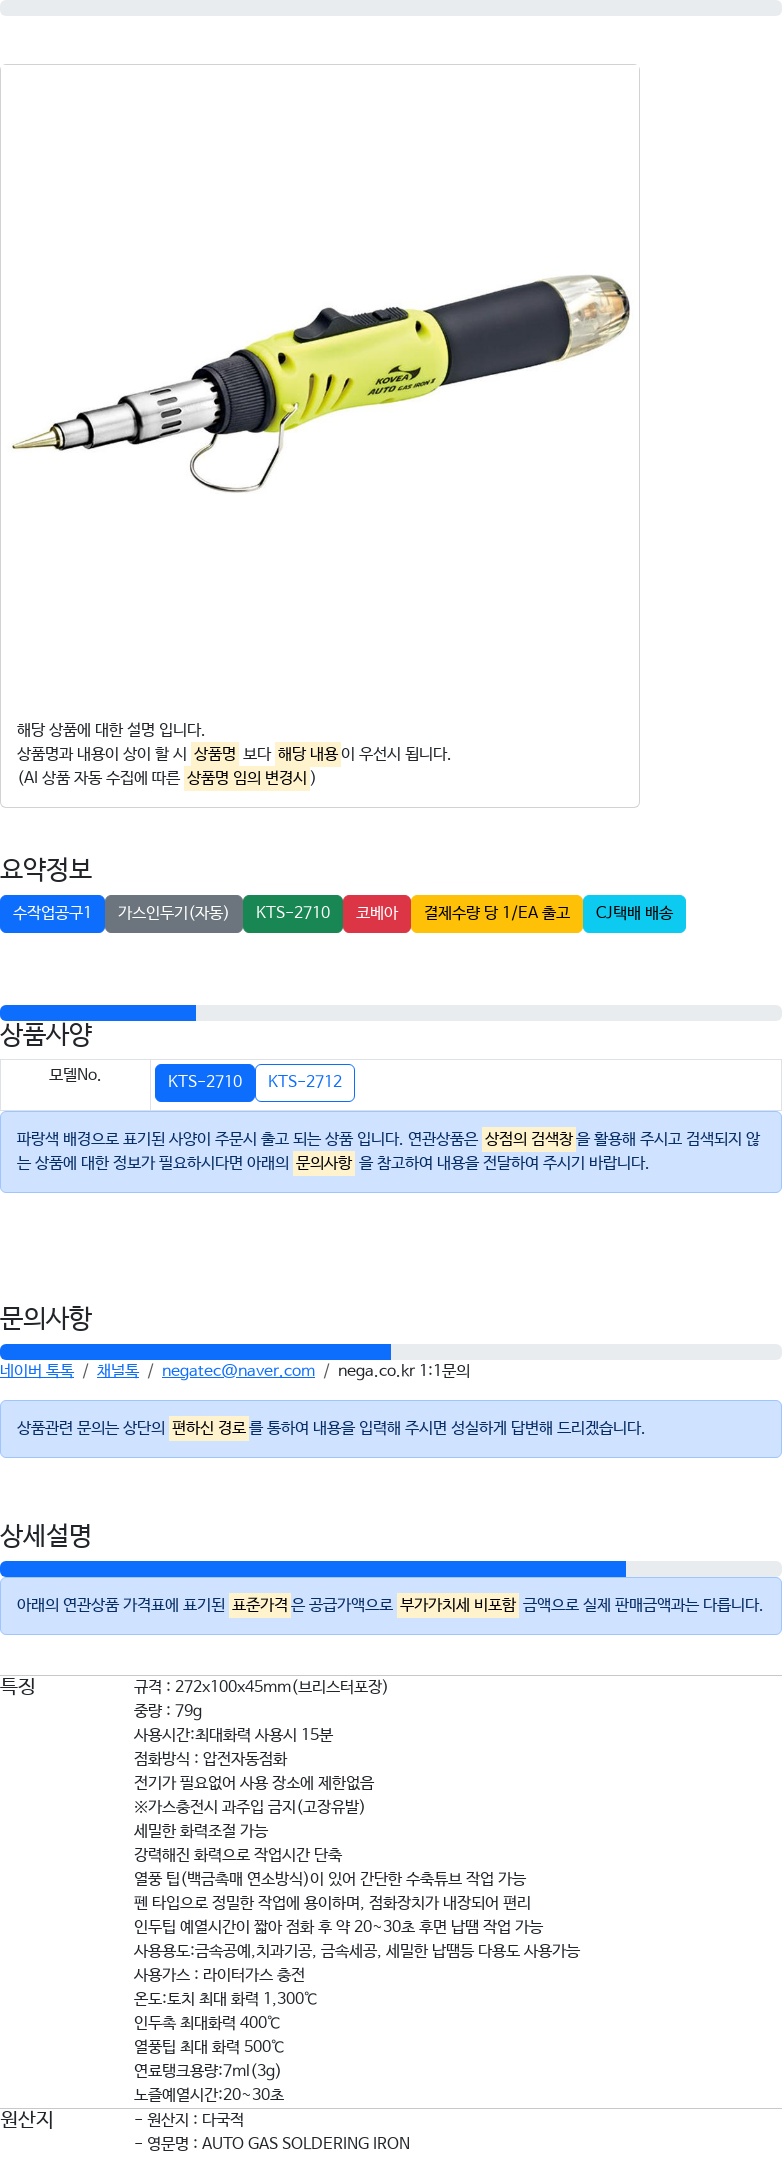Click the highlighted 상점의 검색창 text
The height and width of the screenshot is (2157, 782).
pos(529,1139)
